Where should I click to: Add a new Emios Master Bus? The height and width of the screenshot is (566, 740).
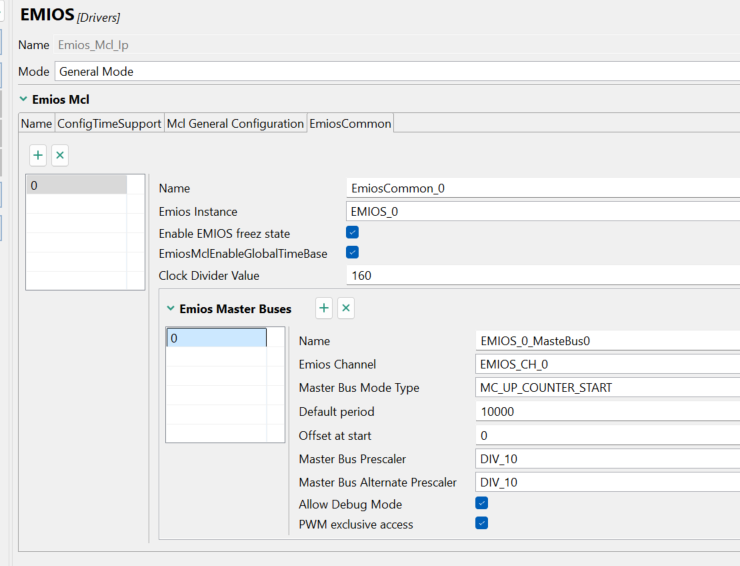[x=324, y=308]
